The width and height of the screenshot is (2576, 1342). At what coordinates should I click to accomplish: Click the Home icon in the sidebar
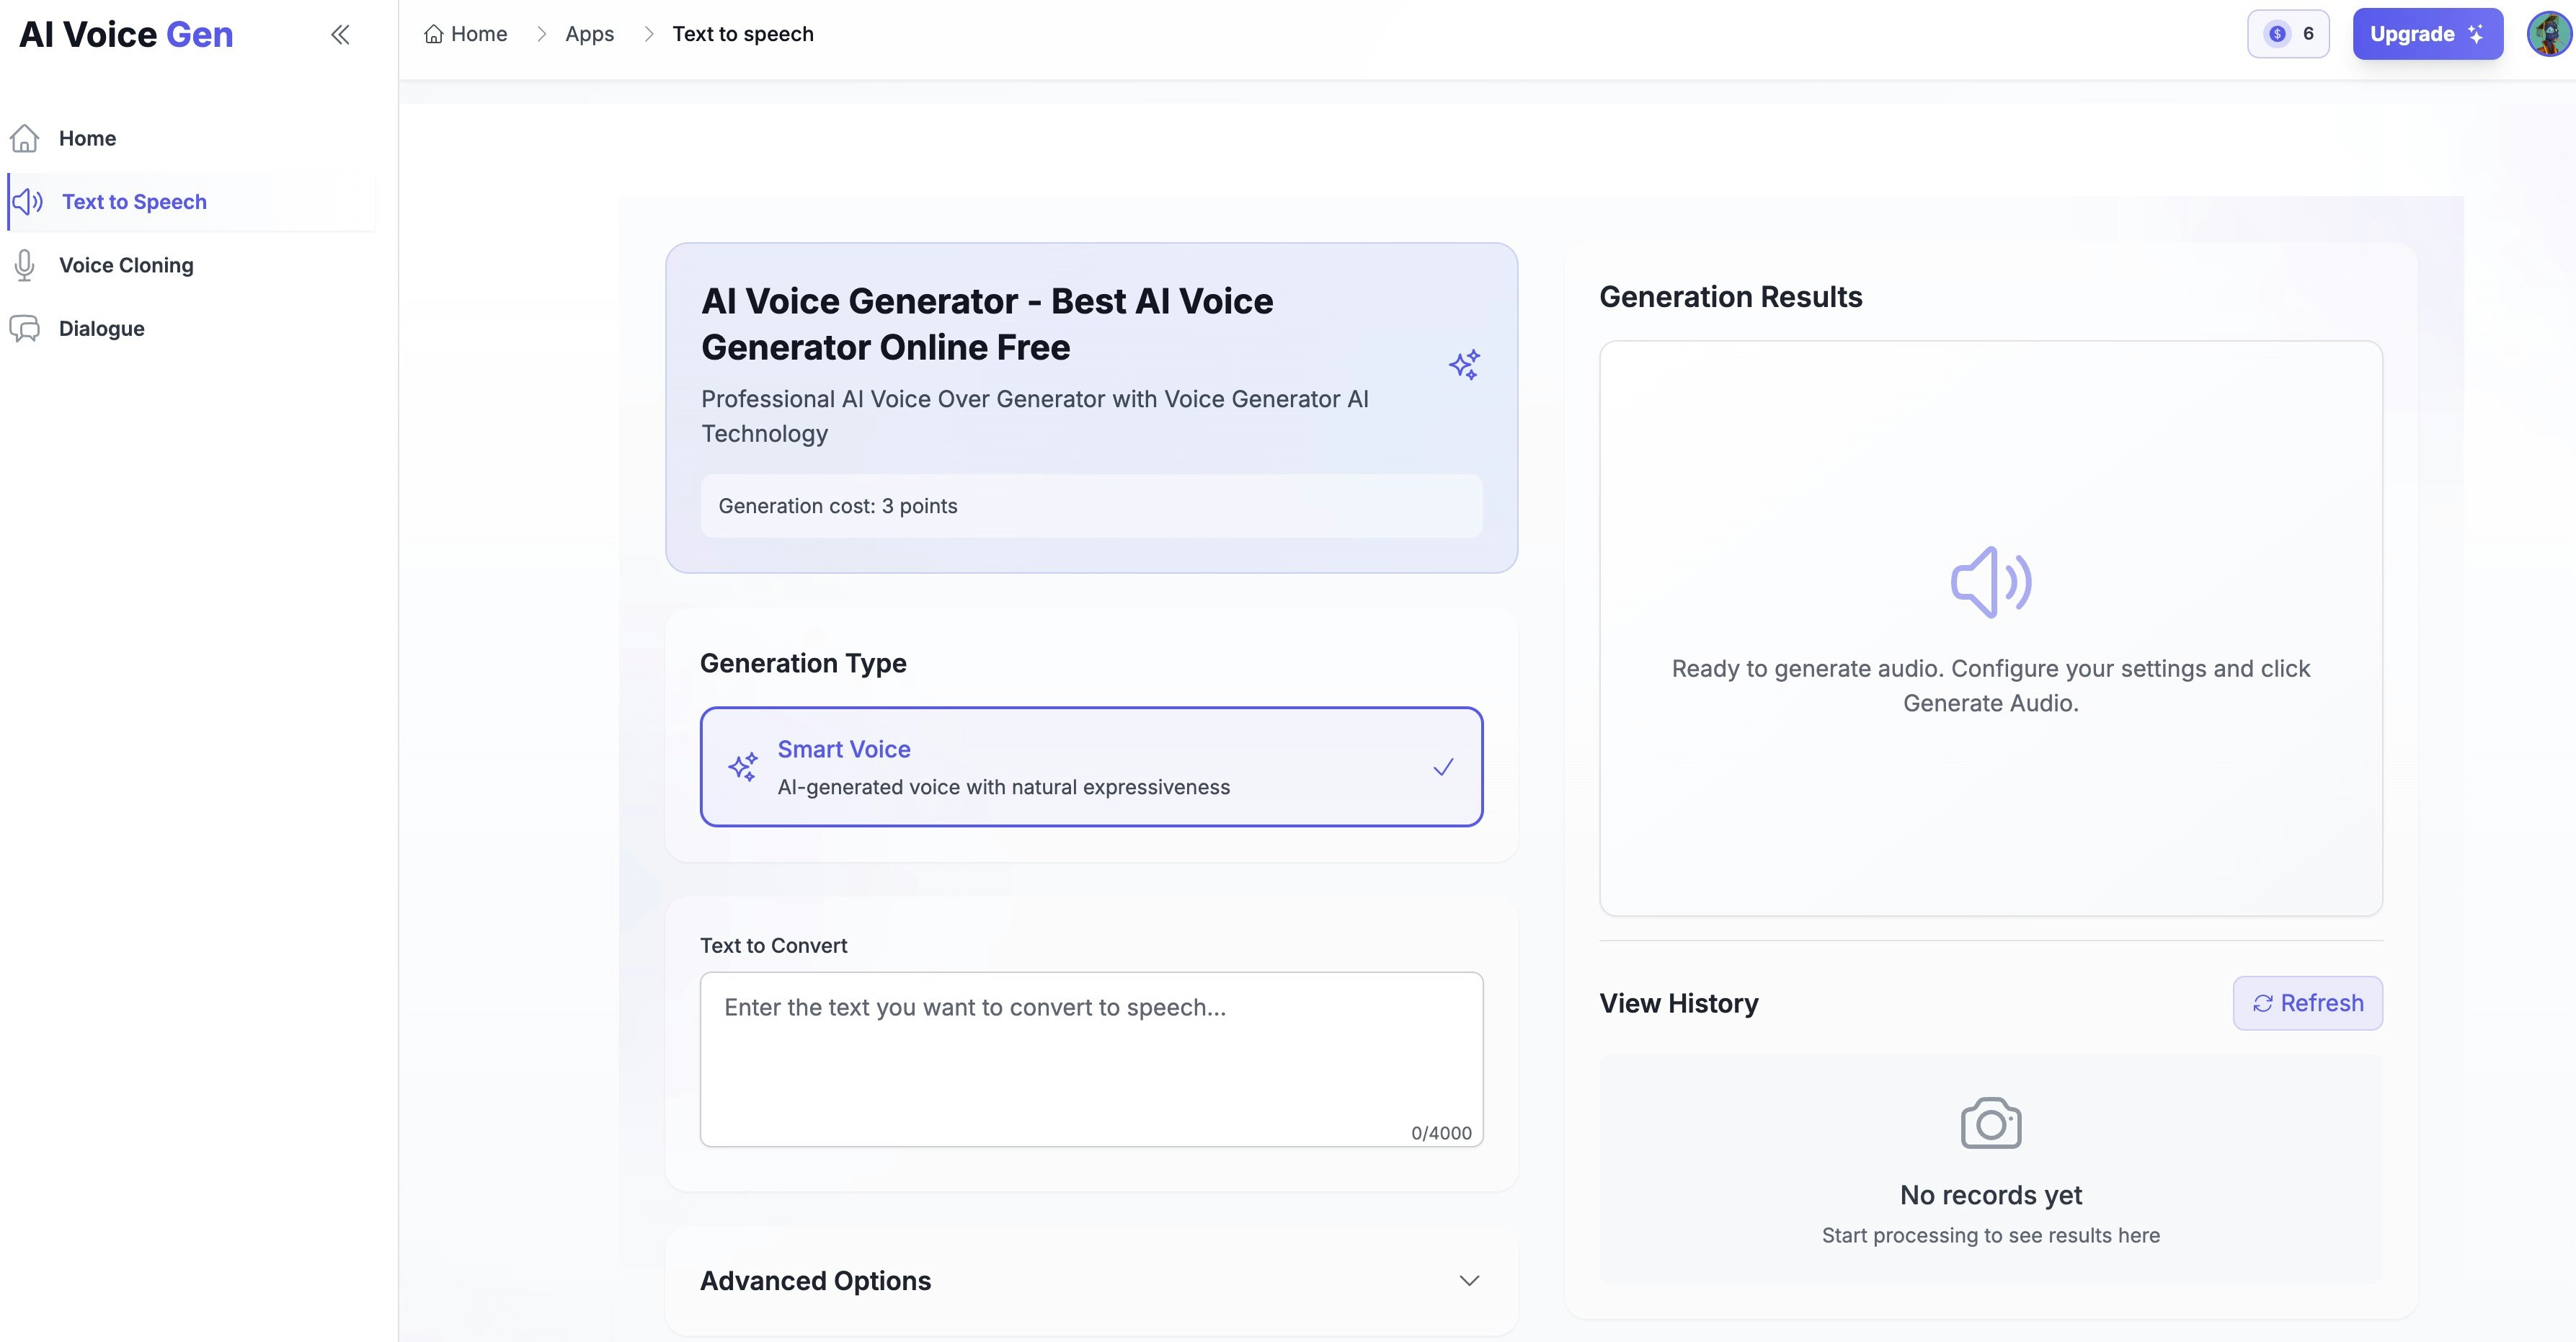(x=25, y=138)
